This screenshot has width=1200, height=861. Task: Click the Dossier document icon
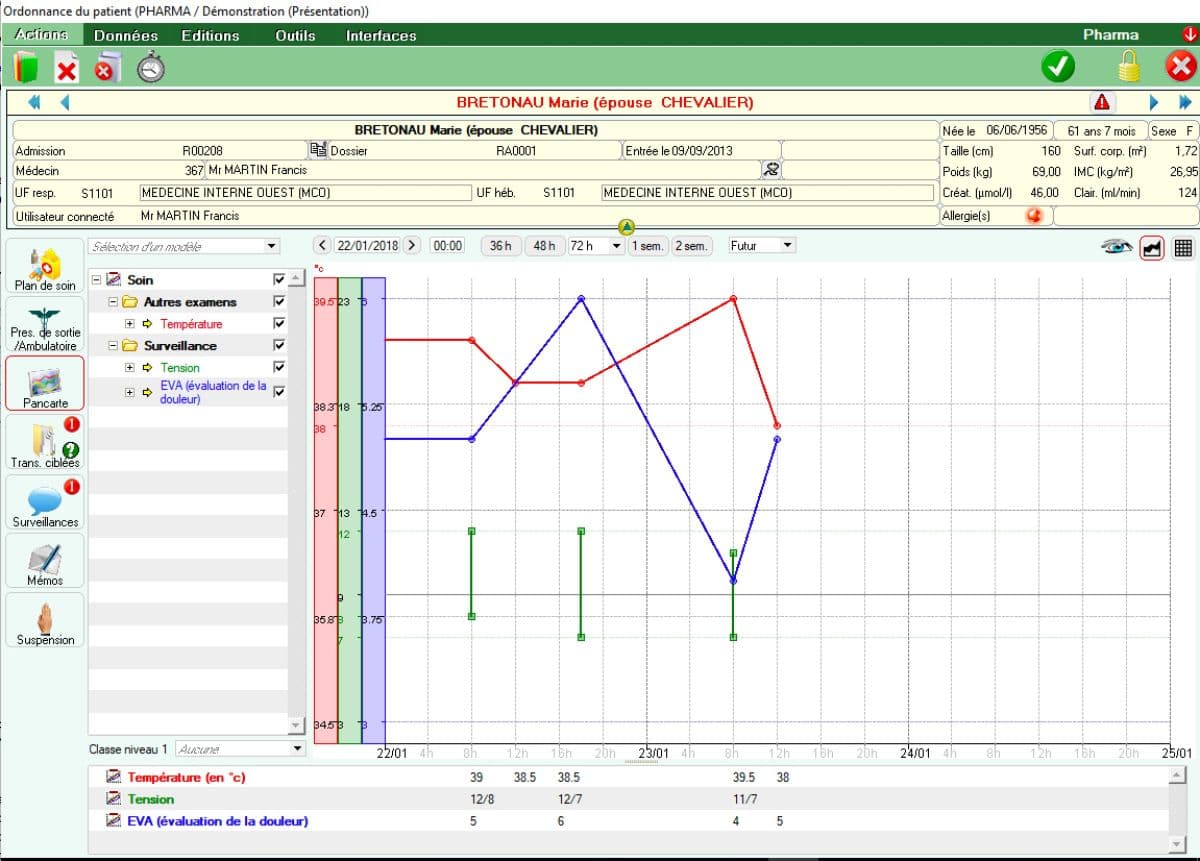coord(319,150)
